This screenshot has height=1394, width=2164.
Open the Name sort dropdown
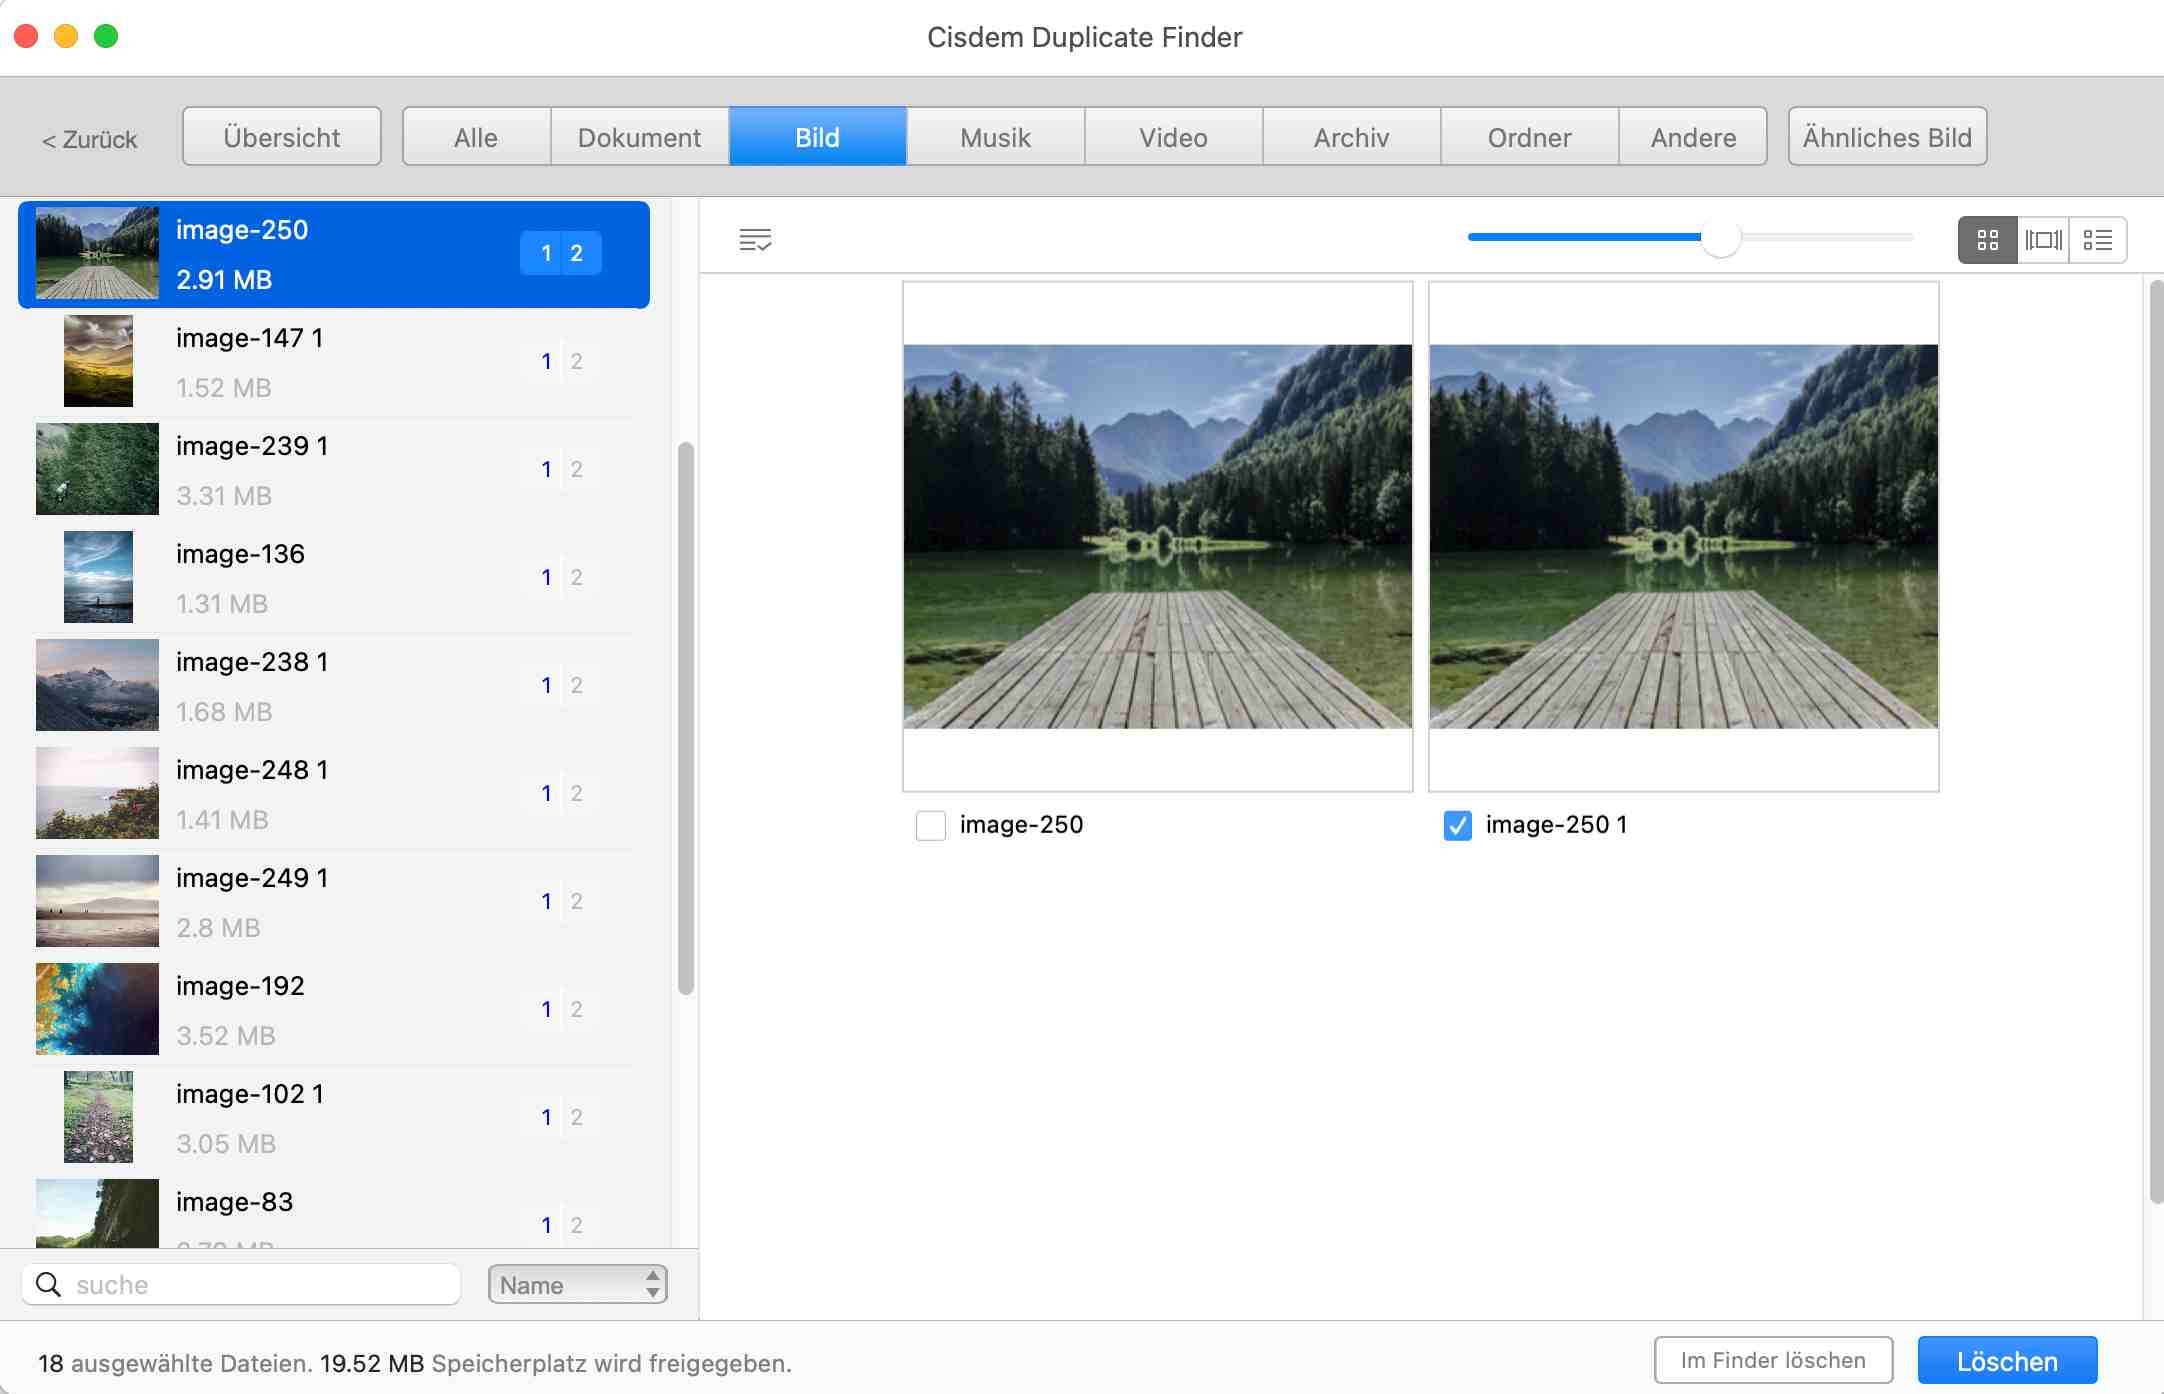pyautogui.click(x=577, y=1284)
